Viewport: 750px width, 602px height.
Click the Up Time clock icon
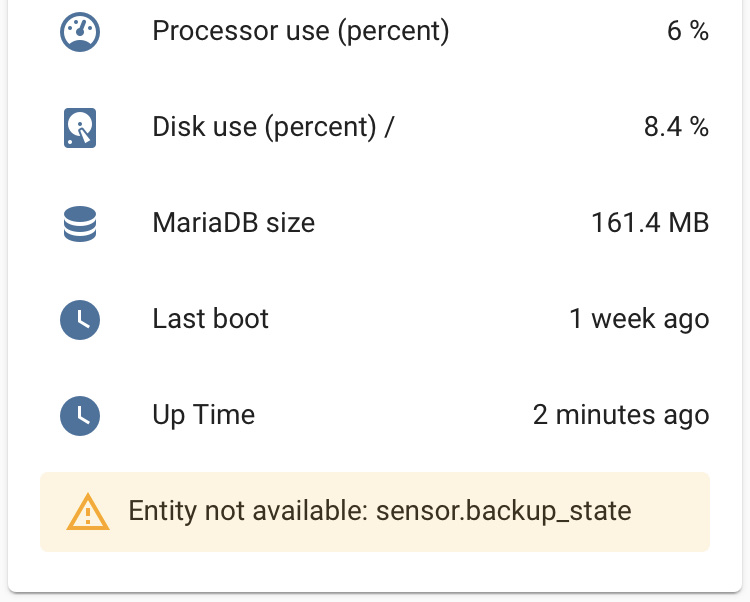[80, 416]
